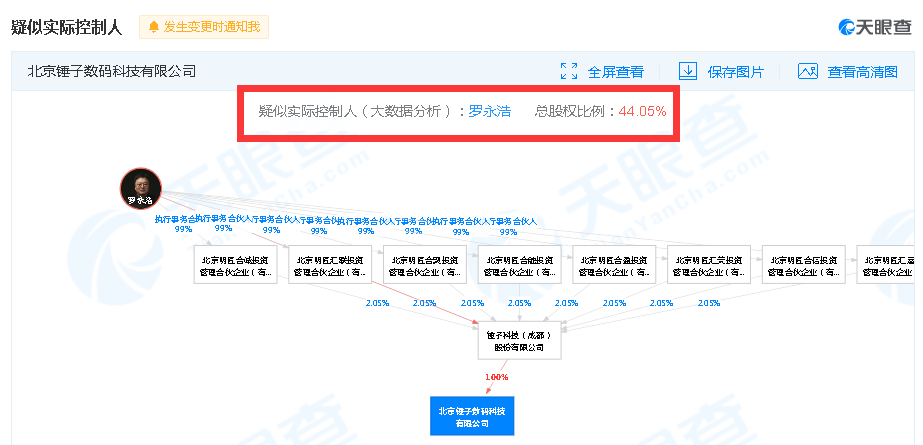Select the 锤子科技(成都)股份有限公司 node
923x445 pixels.
519,341
